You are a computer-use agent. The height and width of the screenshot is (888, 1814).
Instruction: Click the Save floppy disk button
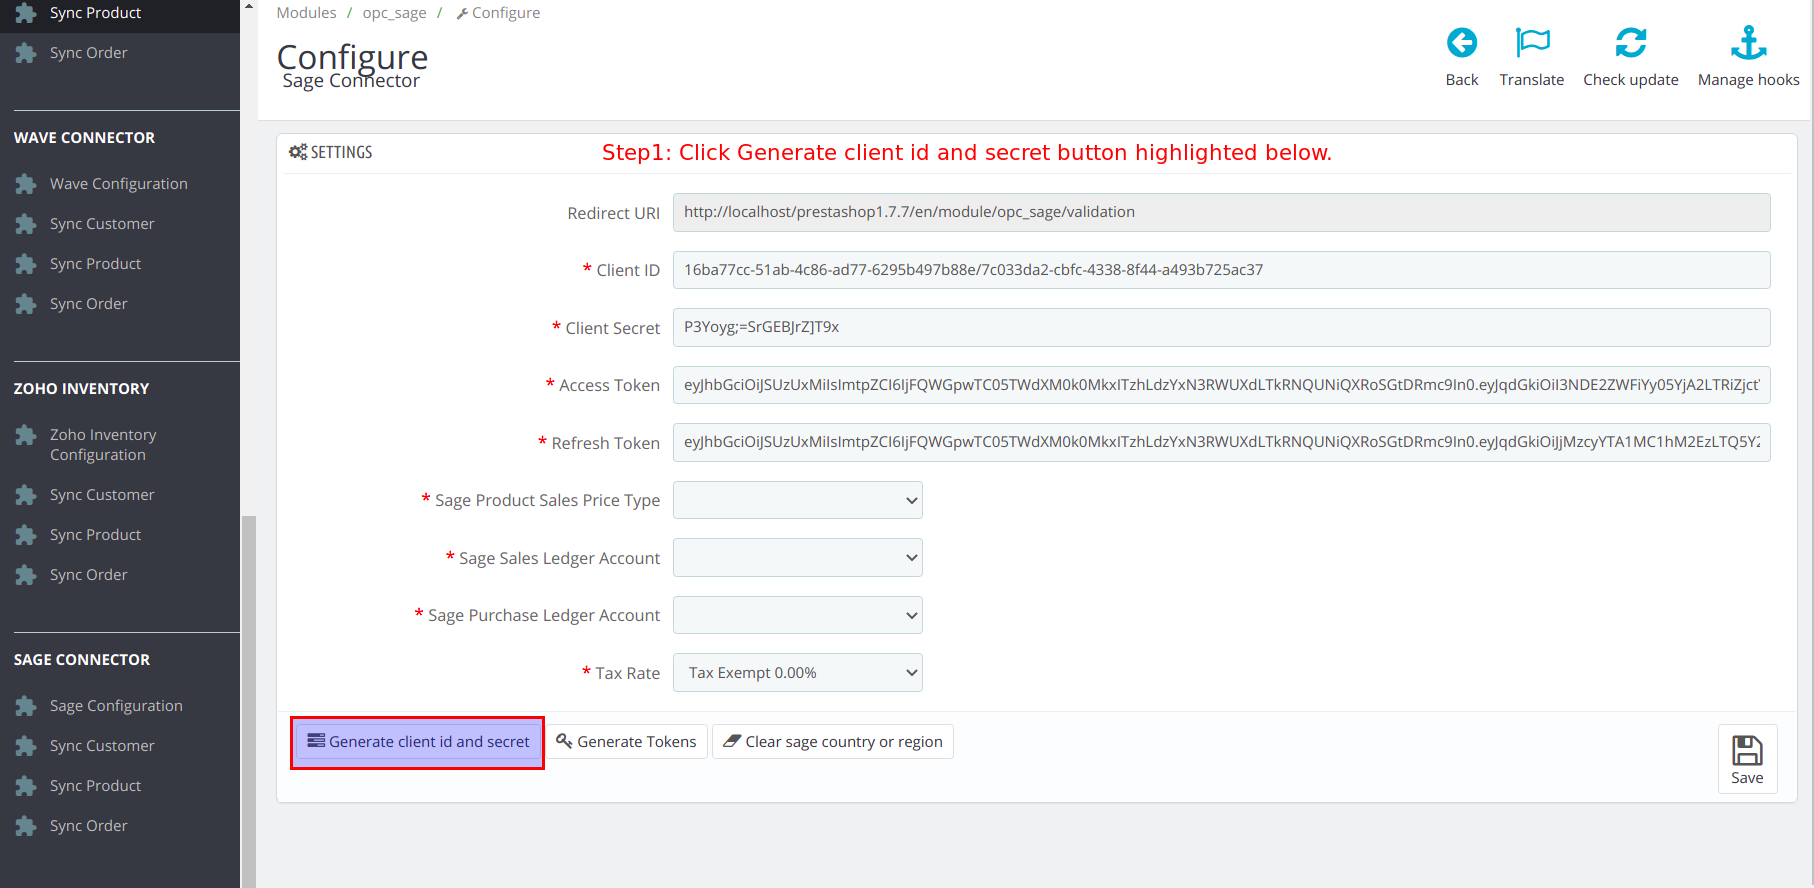[x=1747, y=759]
